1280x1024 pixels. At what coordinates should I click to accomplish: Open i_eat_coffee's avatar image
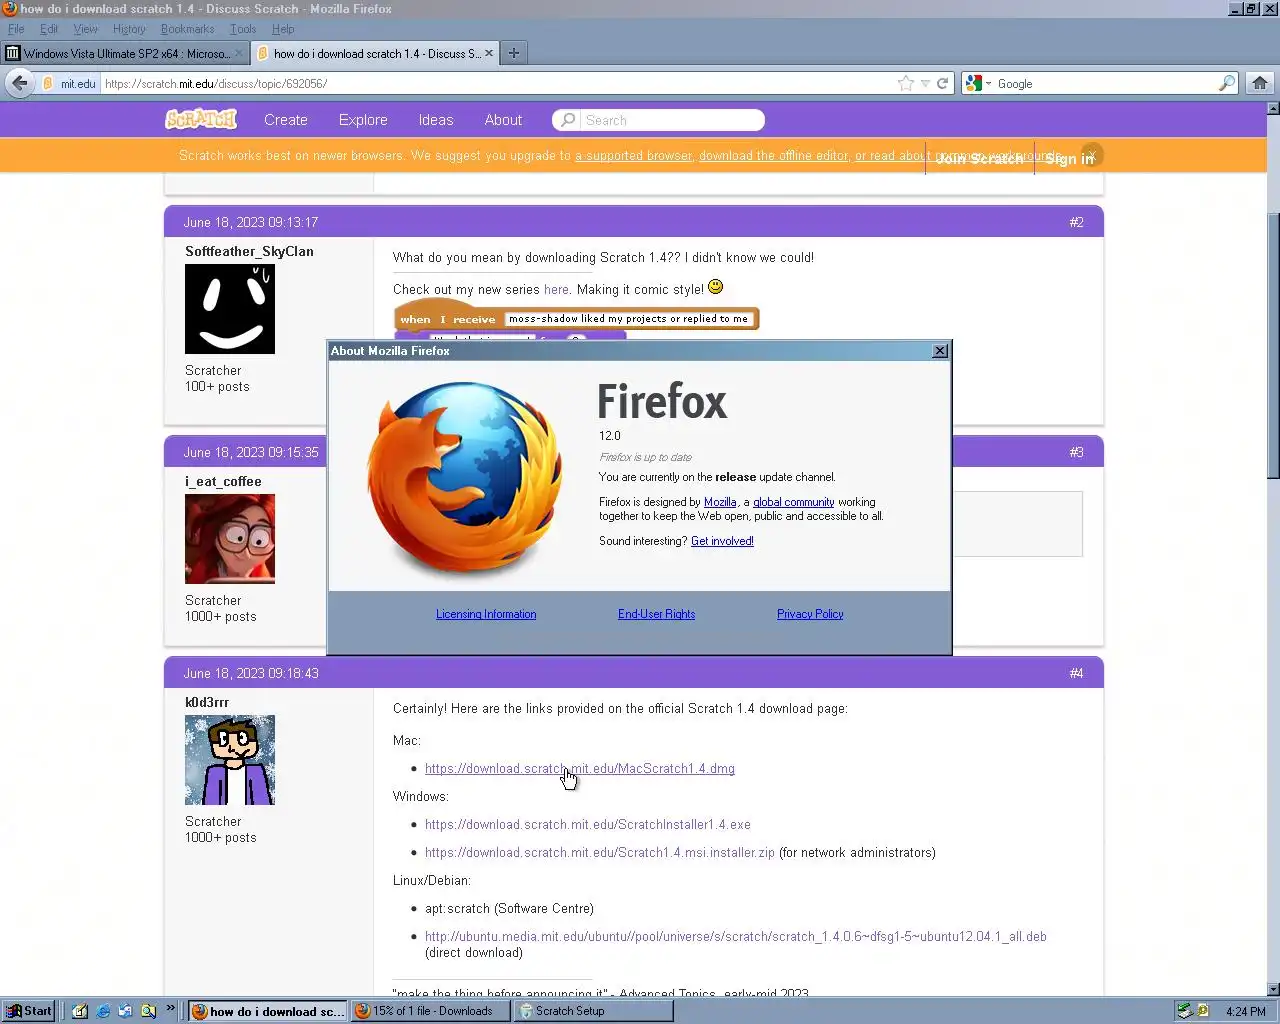[x=230, y=539]
